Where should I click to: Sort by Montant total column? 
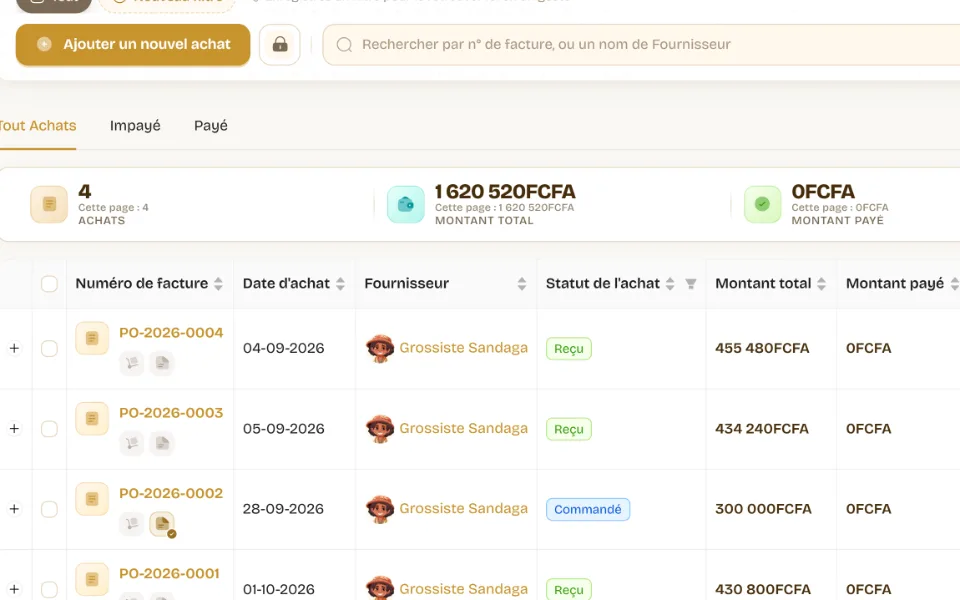tap(822, 284)
